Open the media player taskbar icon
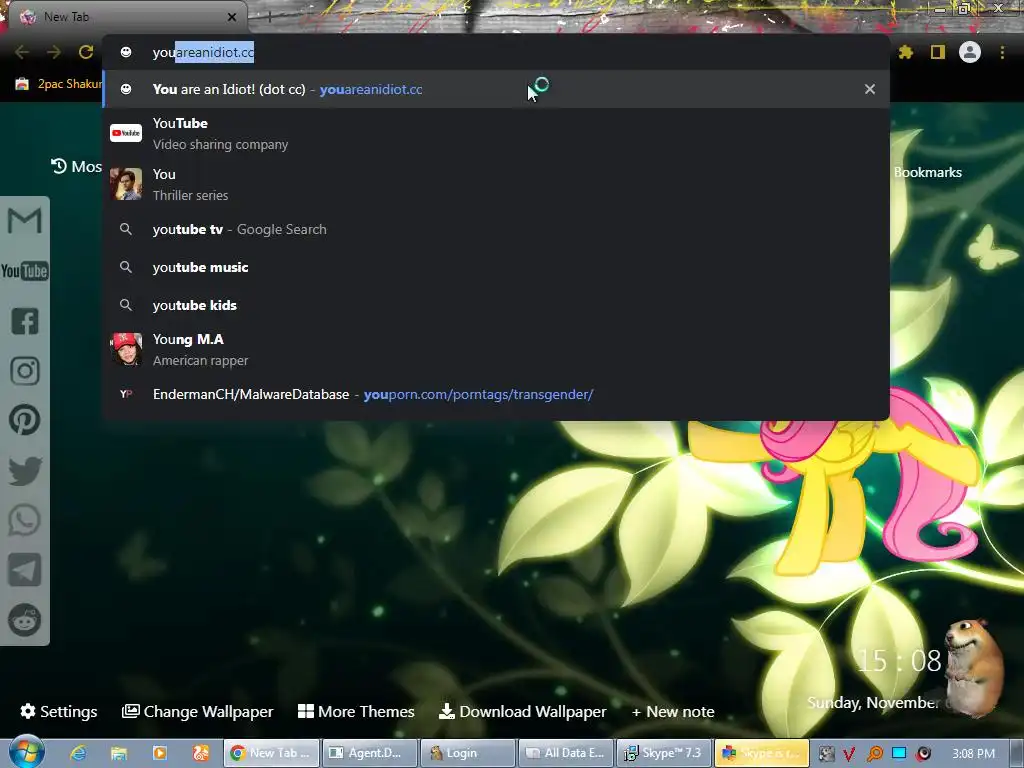The image size is (1024, 768). (160, 753)
